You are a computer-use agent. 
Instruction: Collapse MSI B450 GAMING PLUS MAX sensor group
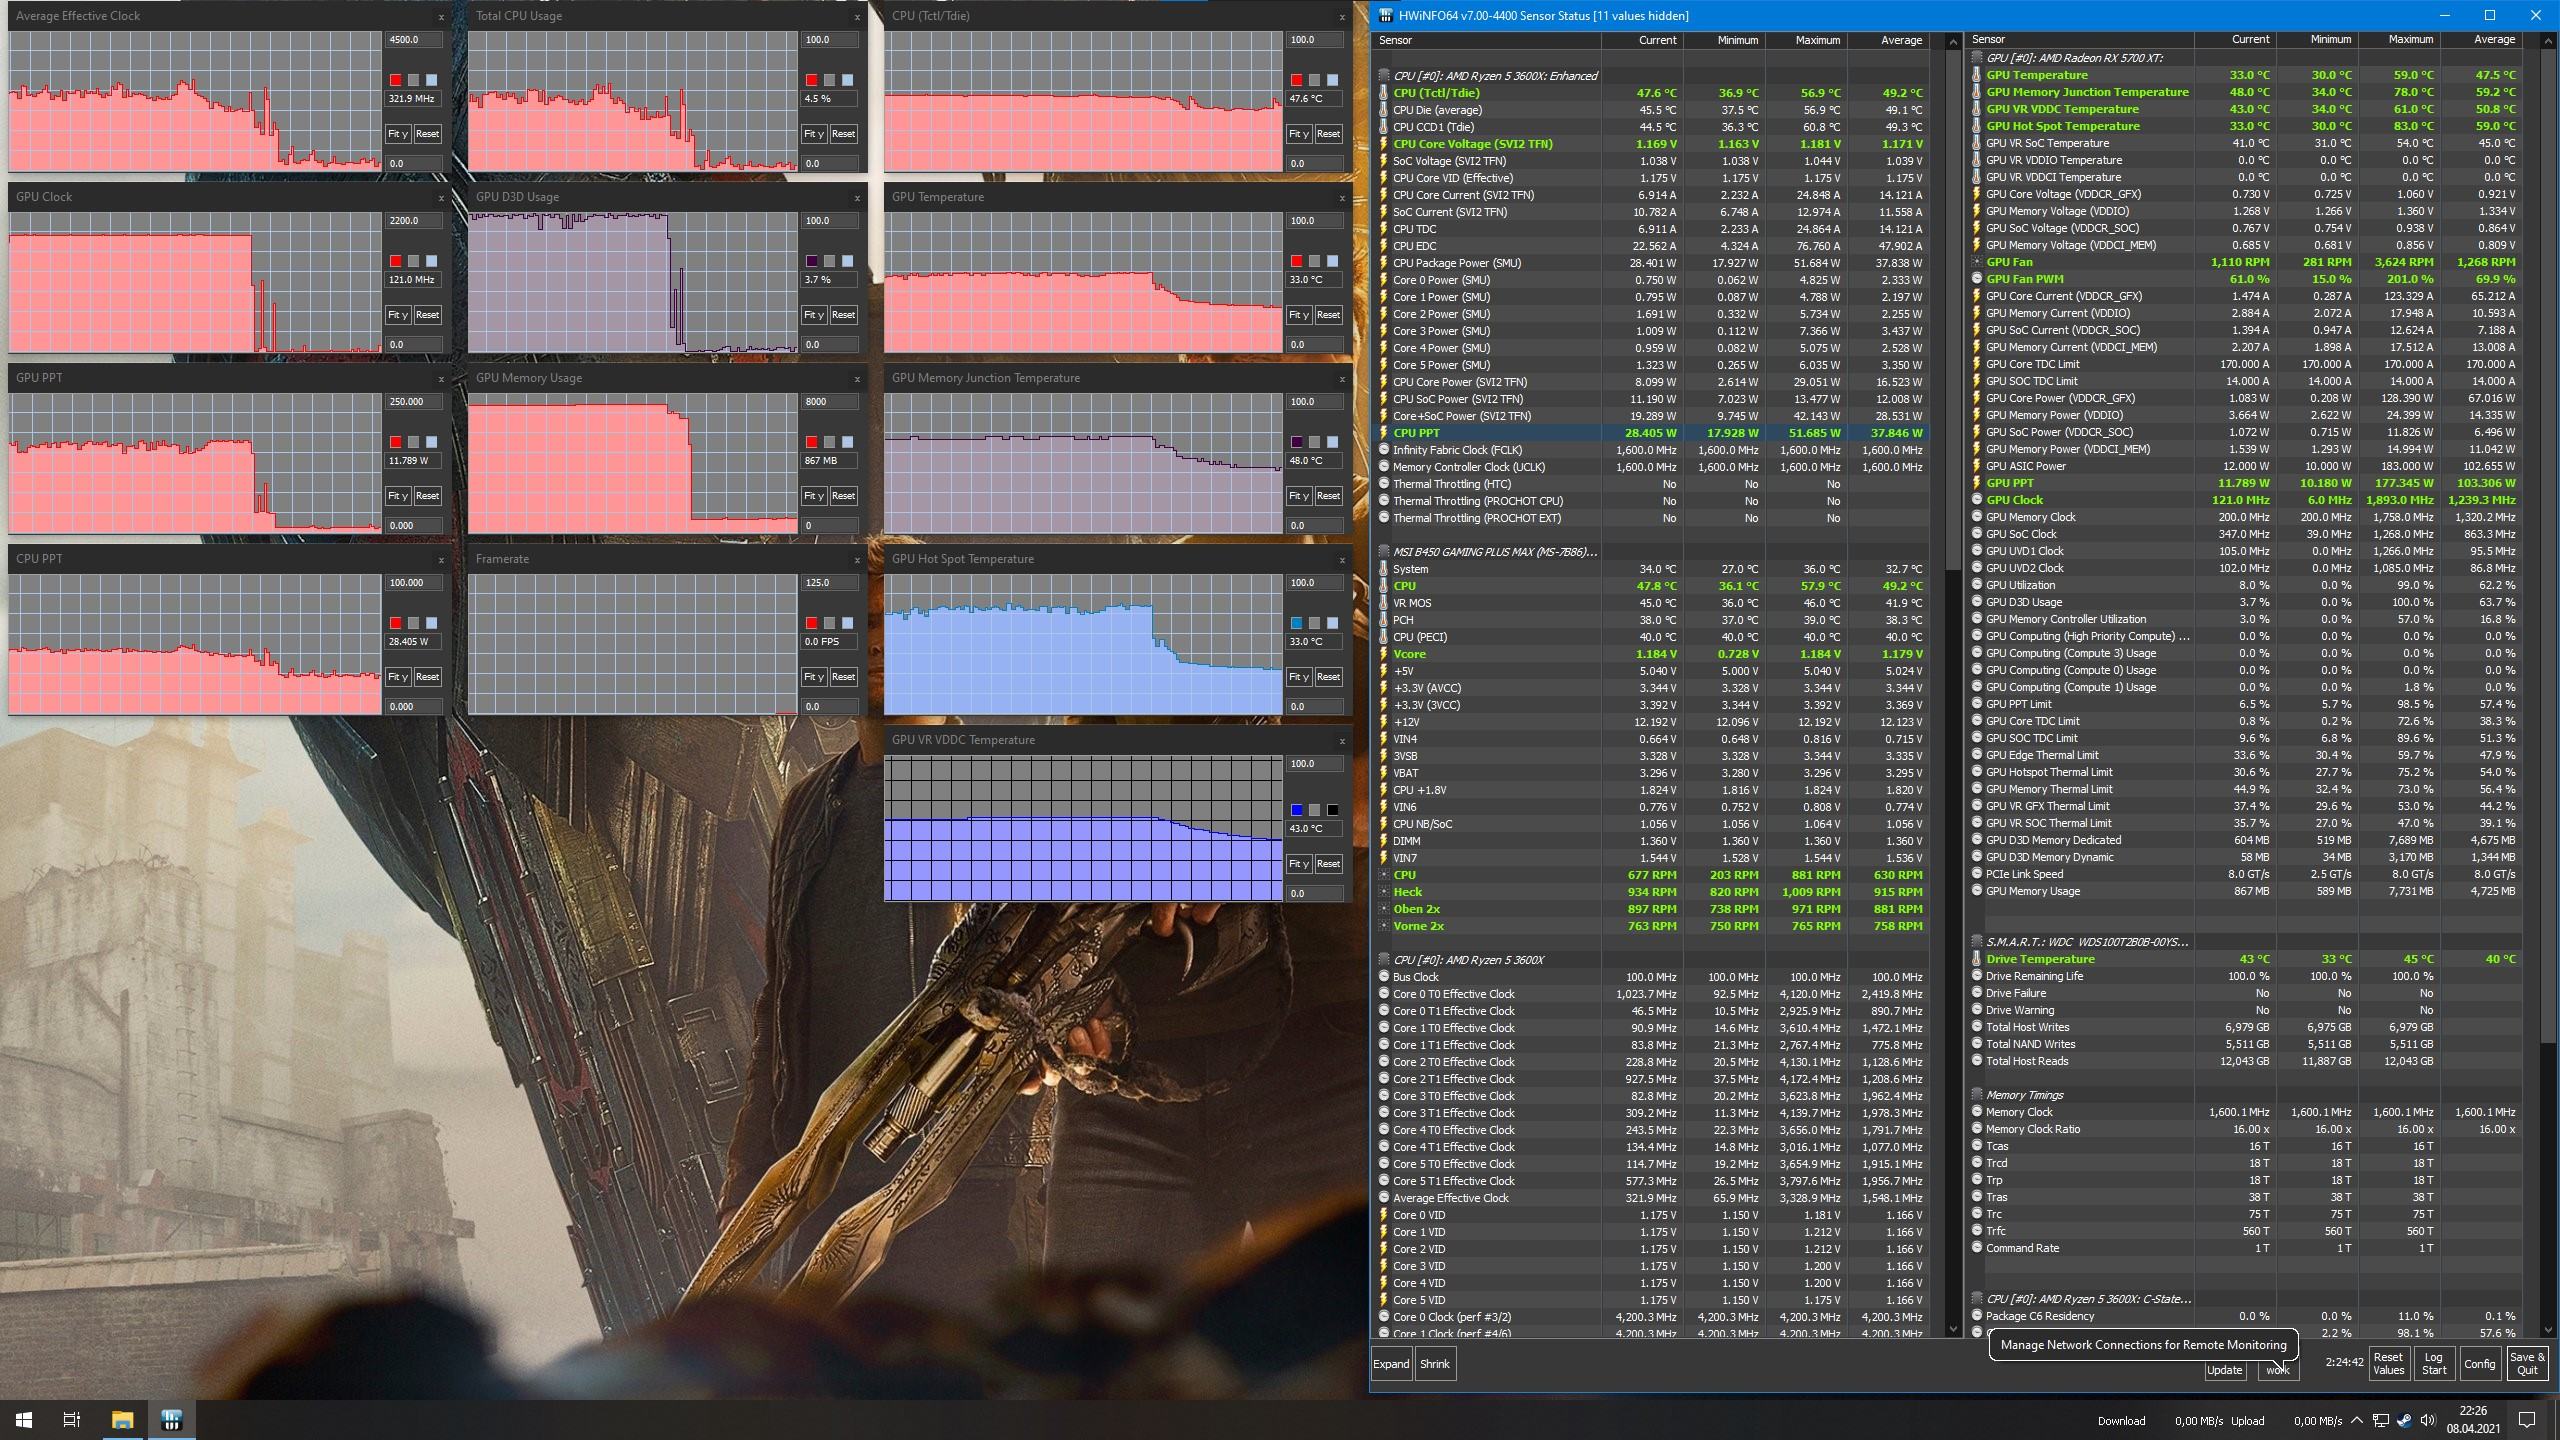[1384, 552]
